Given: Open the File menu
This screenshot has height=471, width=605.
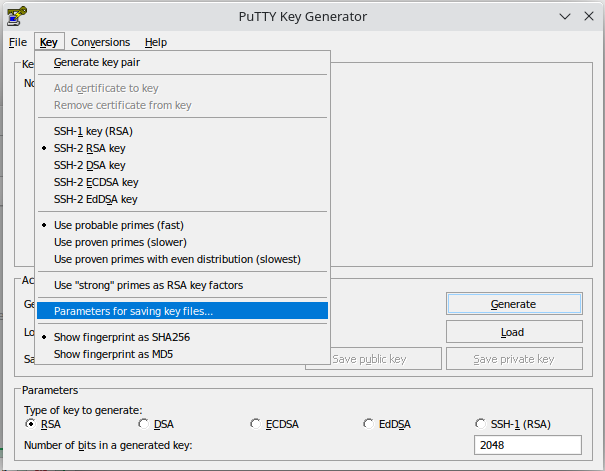Looking at the screenshot, I should click(18, 42).
